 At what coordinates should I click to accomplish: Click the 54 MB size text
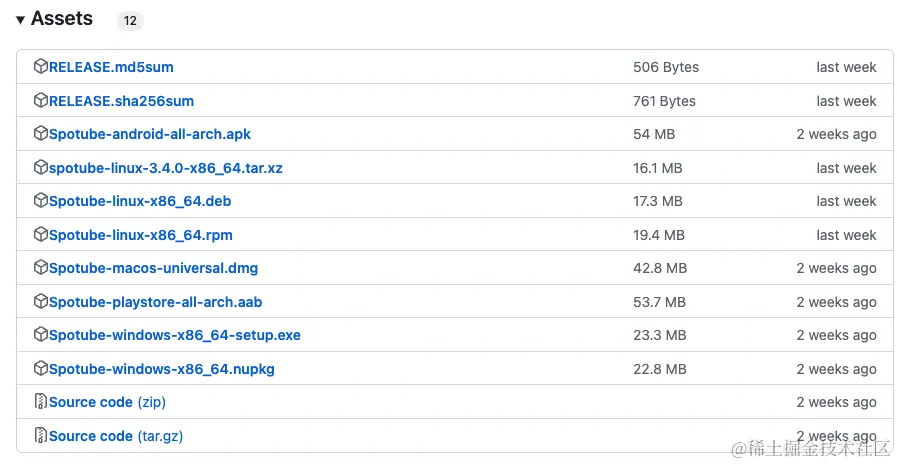point(654,134)
